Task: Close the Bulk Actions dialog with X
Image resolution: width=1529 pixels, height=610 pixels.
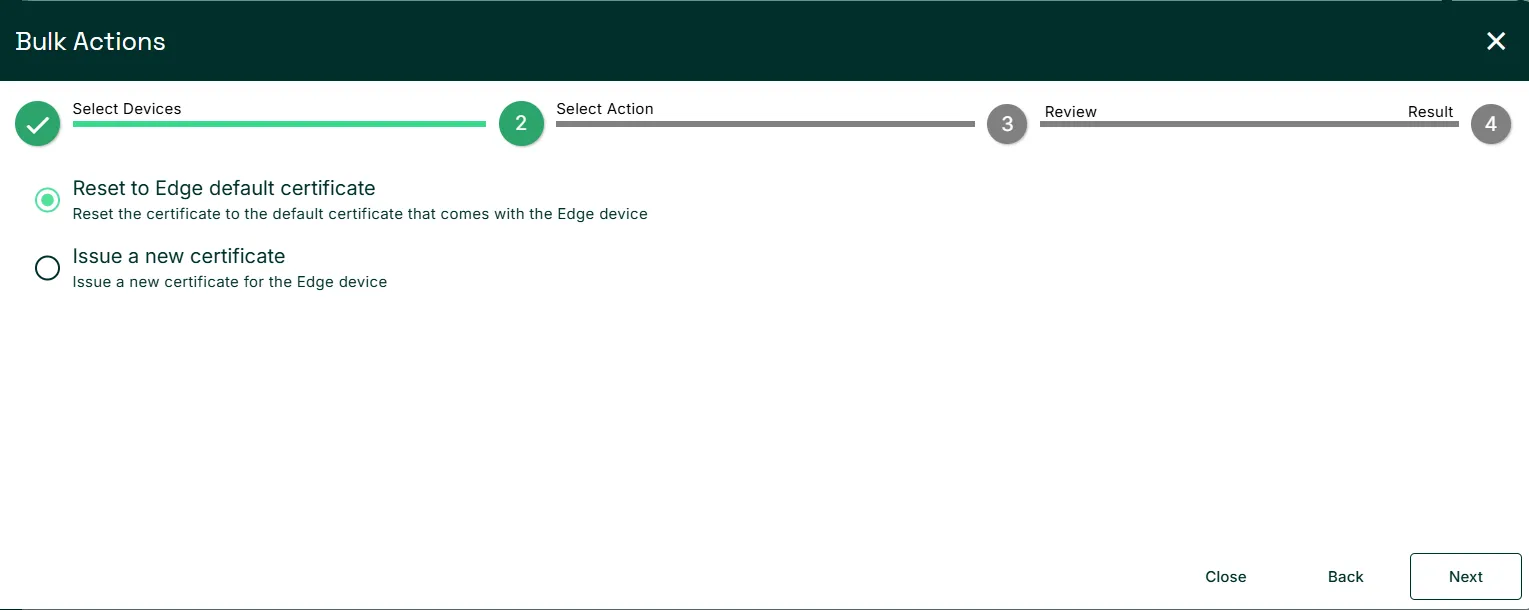Action: [1496, 41]
